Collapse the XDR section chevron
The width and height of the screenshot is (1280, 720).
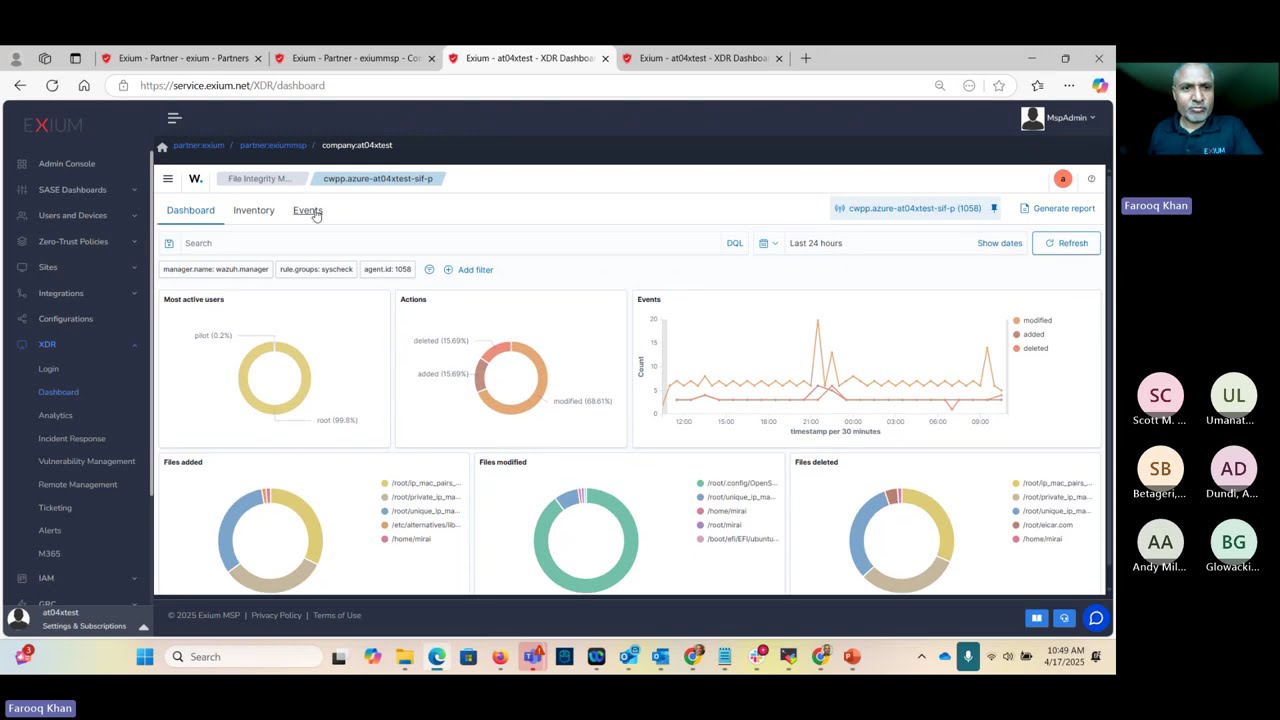click(x=134, y=345)
